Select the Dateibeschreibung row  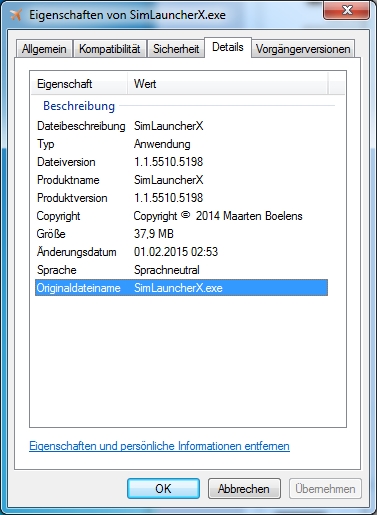coord(181,126)
